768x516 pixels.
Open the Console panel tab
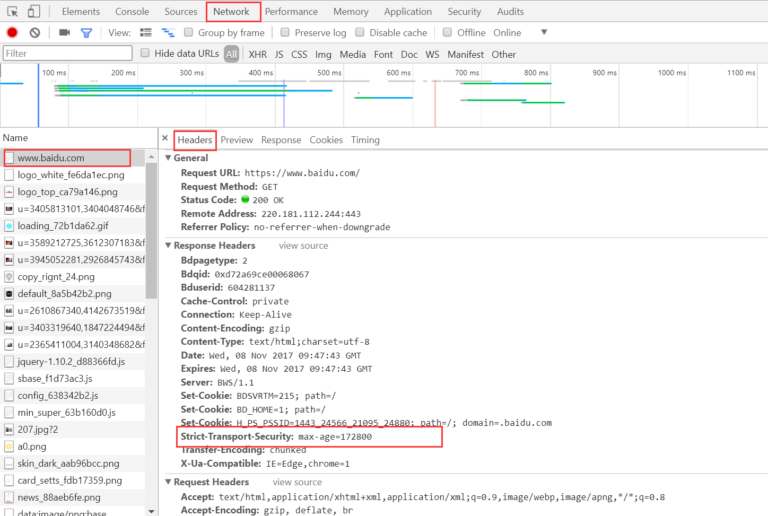[x=132, y=11]
